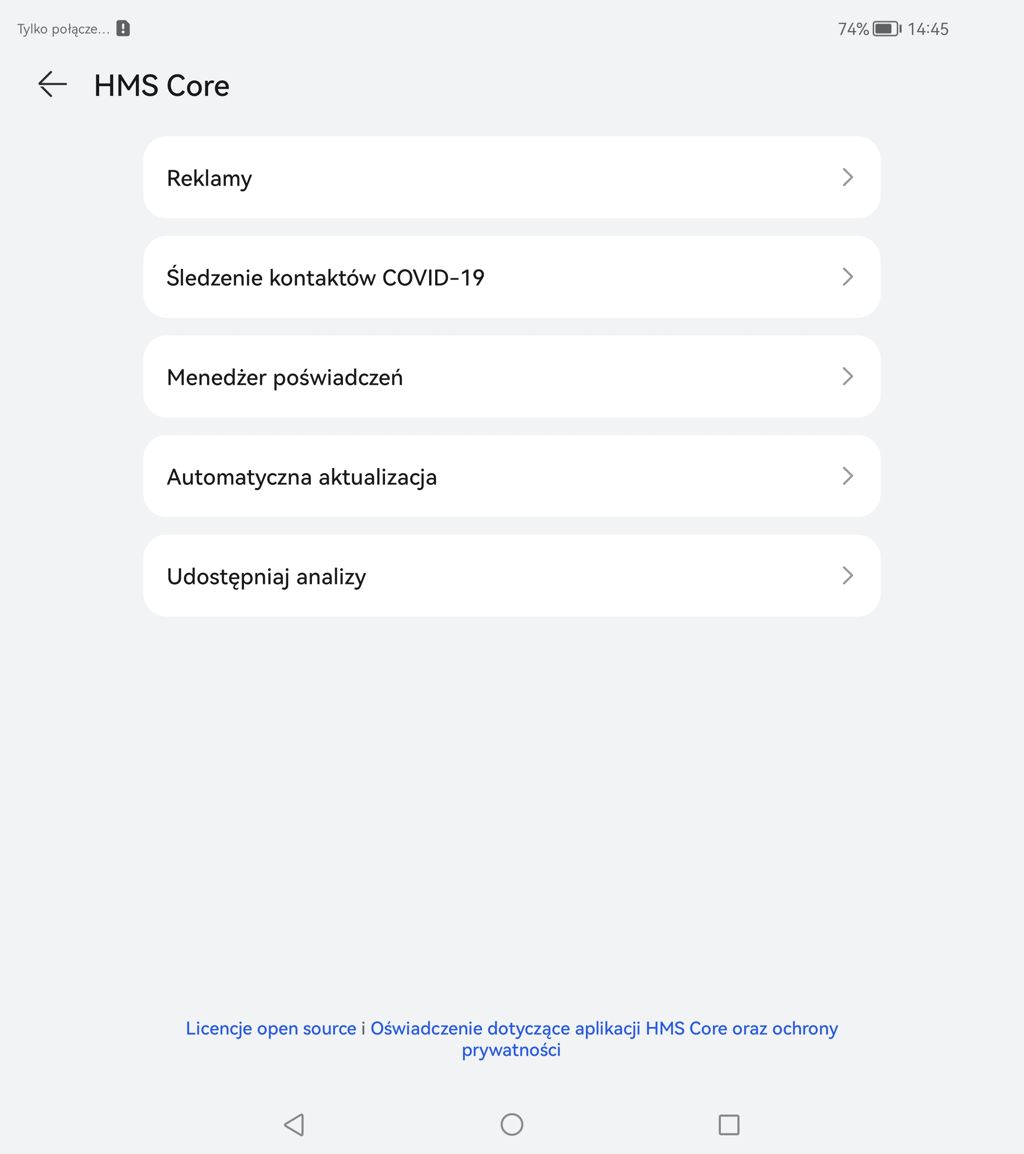Tap the chevron on Udostępniaj analizy row
The image size is (1024, 1154).
(847, 576)
